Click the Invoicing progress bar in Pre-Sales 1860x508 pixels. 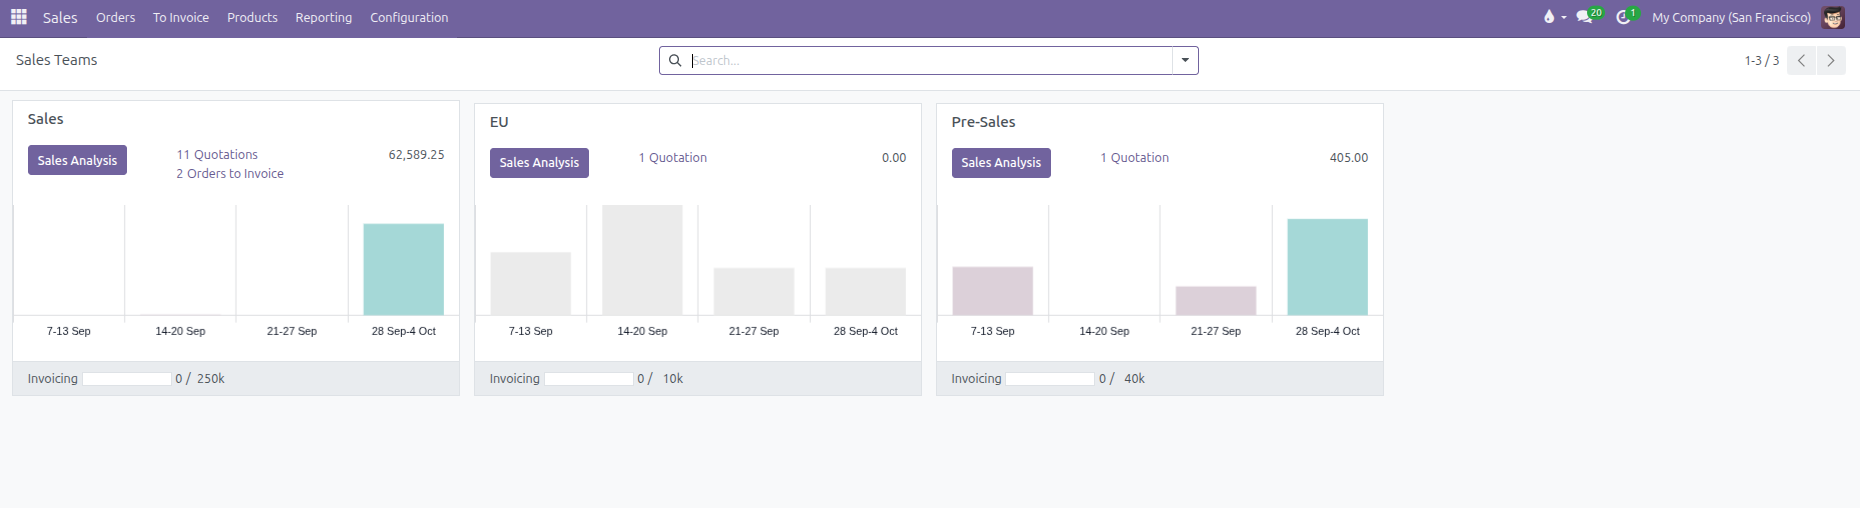[x=1051, y=379]
